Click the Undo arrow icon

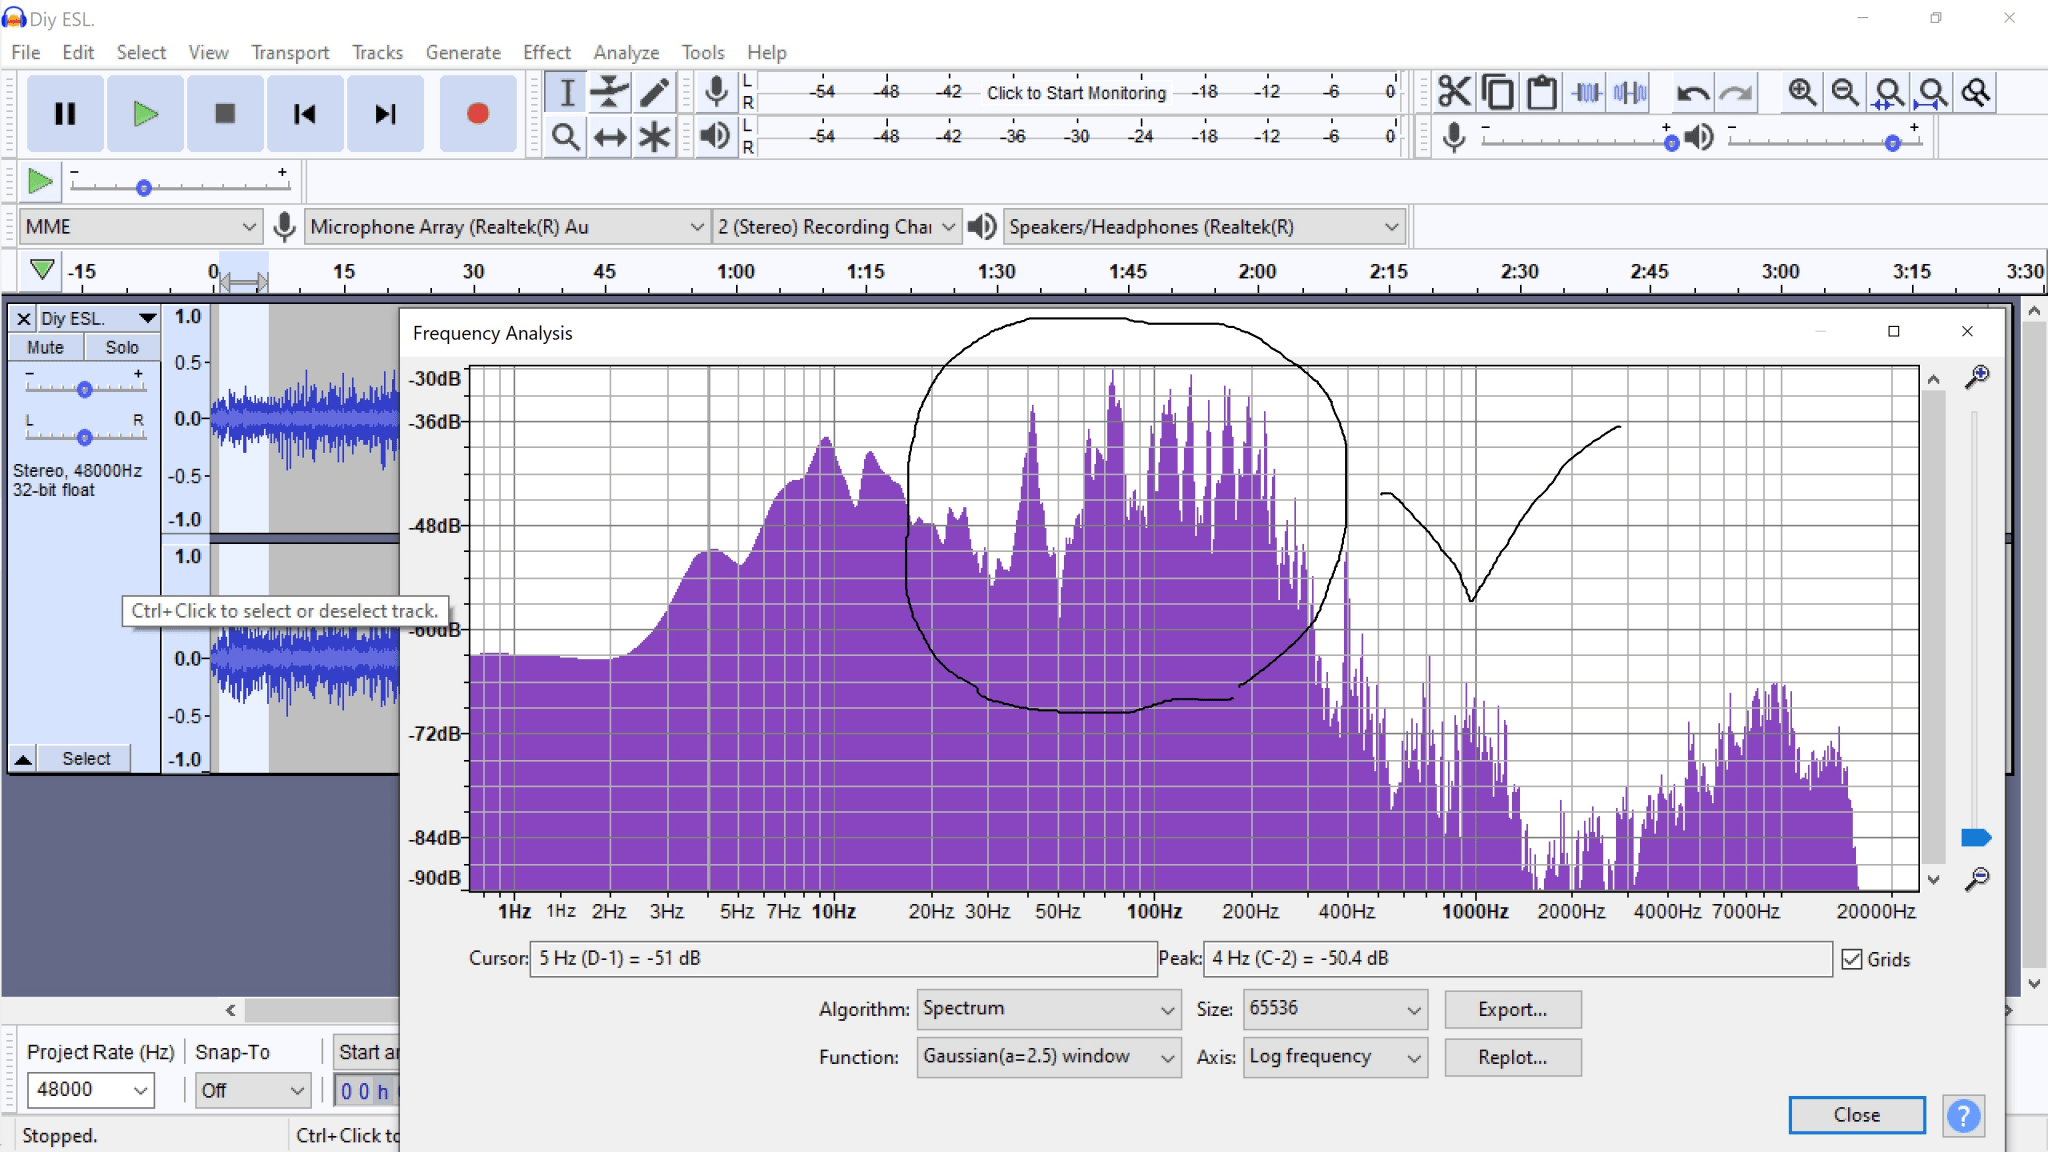(1692, 92)
